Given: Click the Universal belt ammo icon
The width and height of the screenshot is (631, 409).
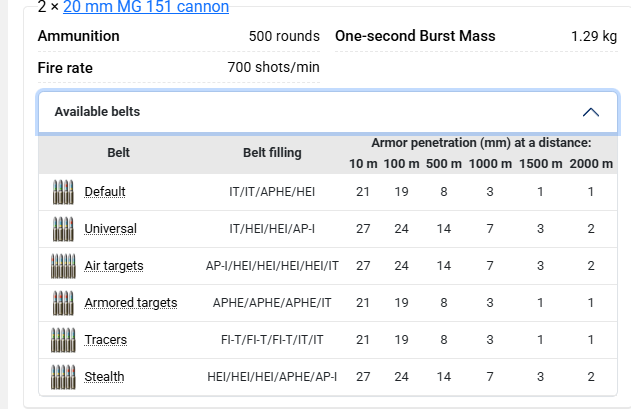Looking at the screenshot, I should pos(63,228).
